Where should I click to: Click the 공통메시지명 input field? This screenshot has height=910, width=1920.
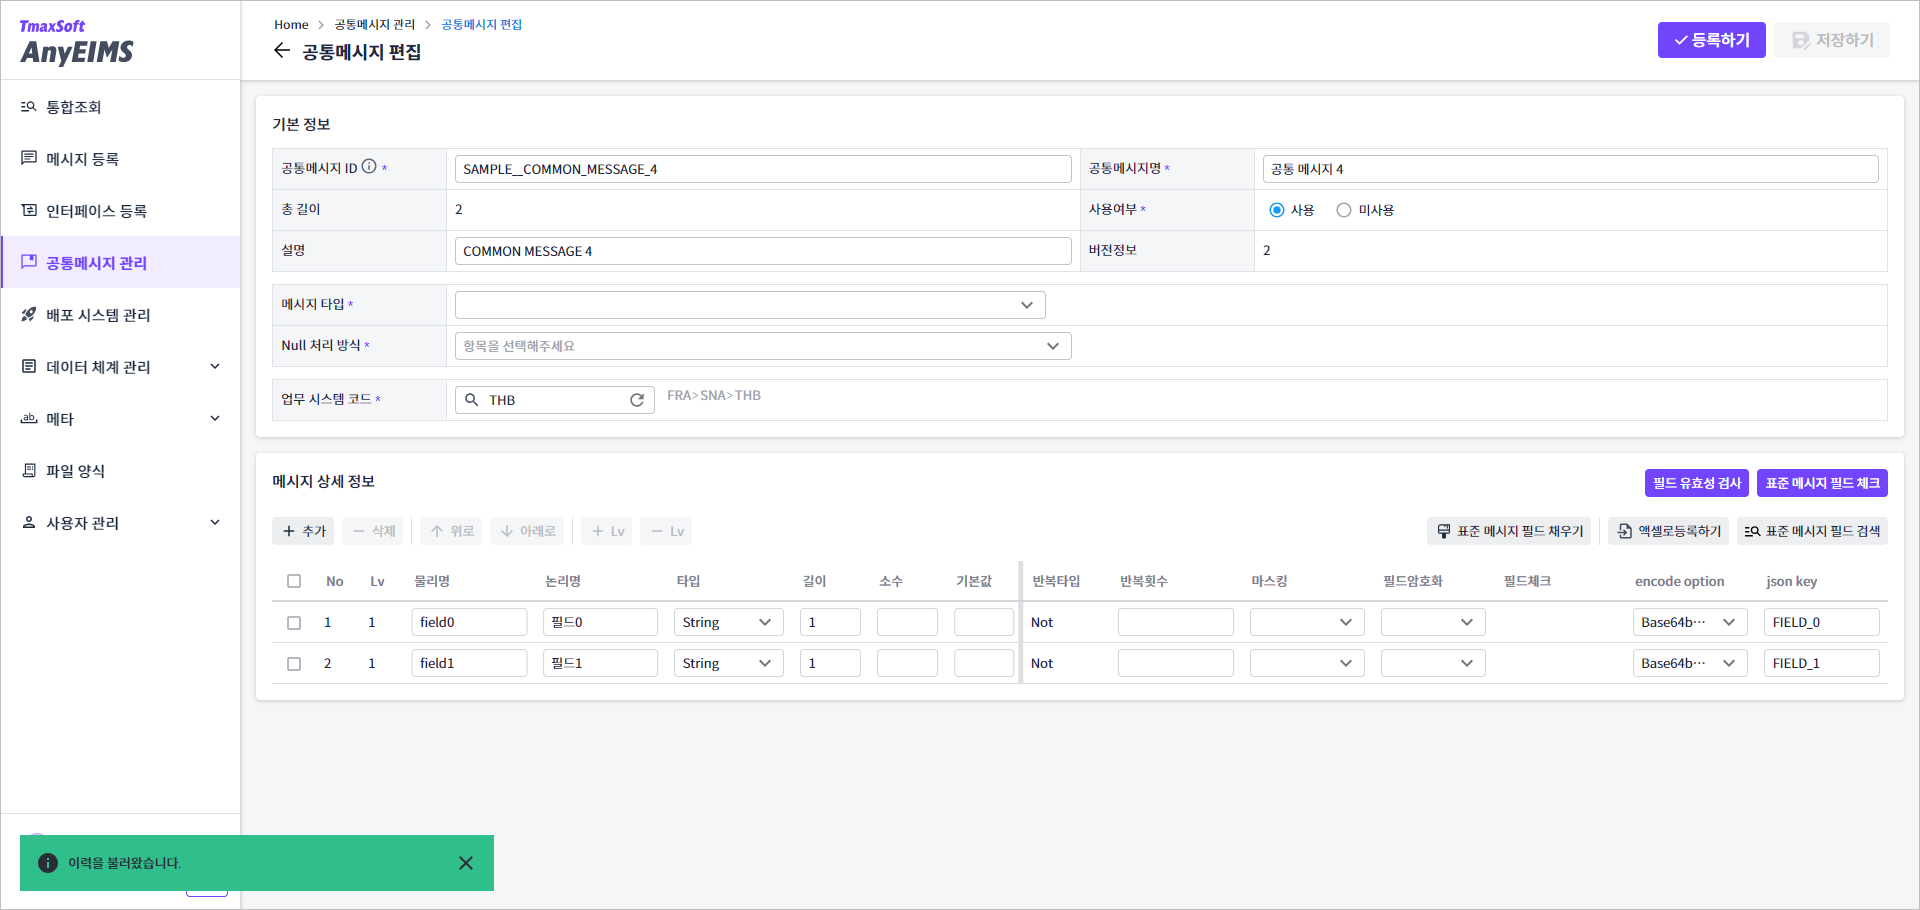1570,169
